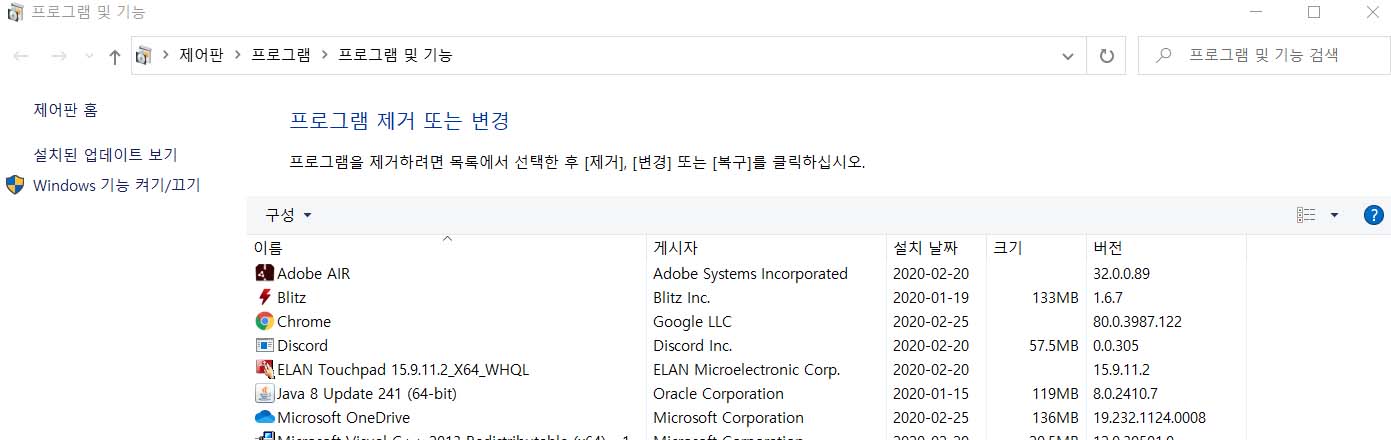This screenshot has height=440, width=1391.
Task: Click version 32.0.0.89 cell
Action: pos(1122,273)
